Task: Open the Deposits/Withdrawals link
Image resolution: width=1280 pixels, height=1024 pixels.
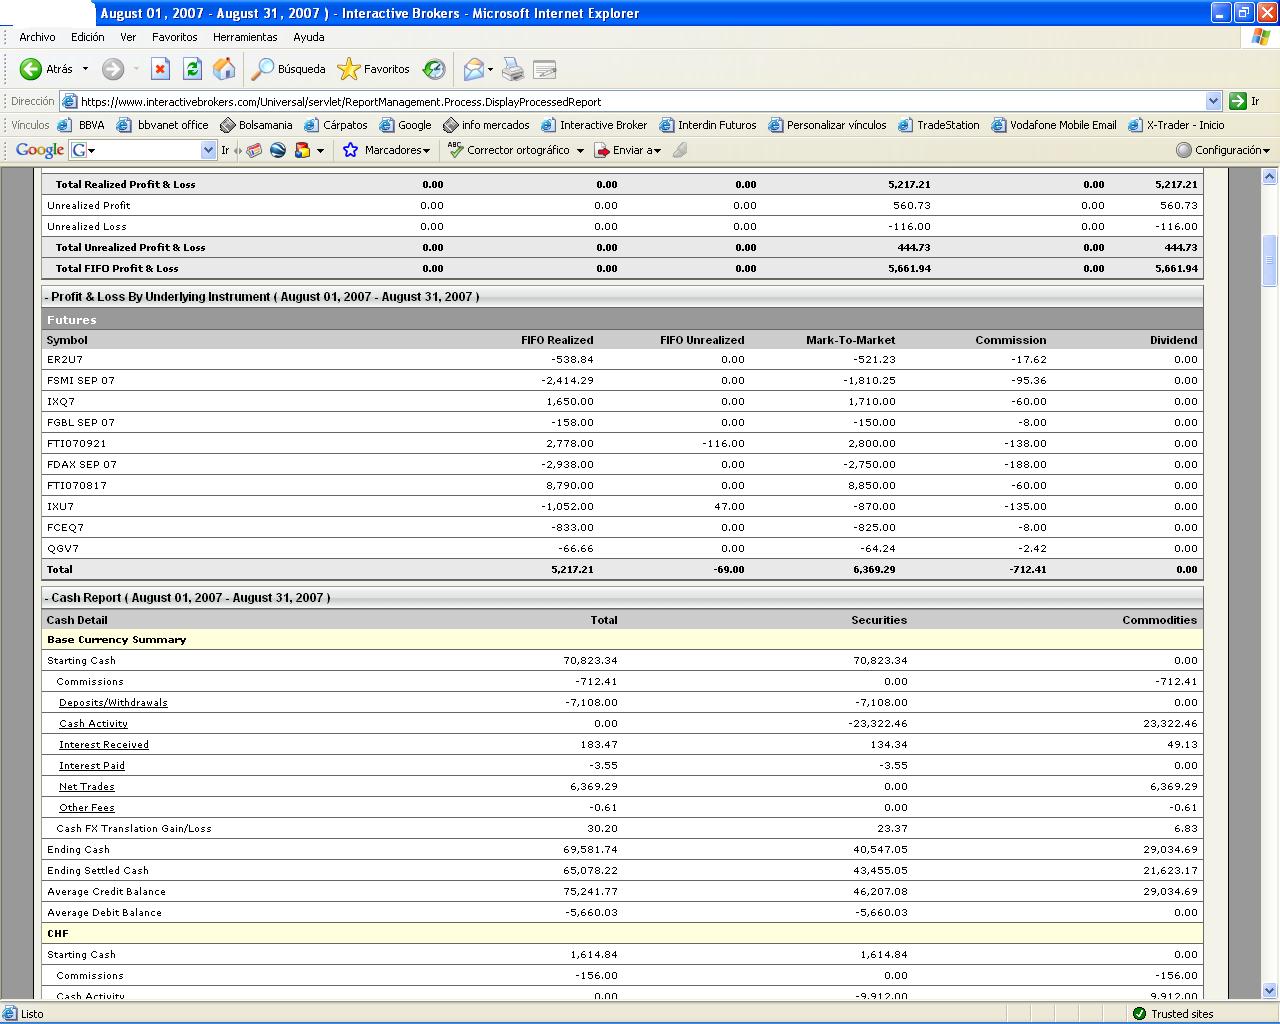Action: coord(113,703)
